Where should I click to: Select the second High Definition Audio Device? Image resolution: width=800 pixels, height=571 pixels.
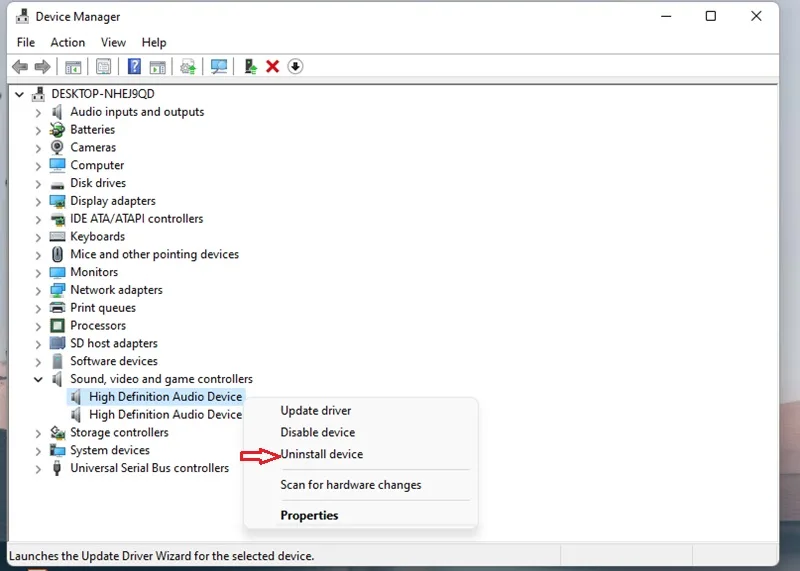(165, 414)
